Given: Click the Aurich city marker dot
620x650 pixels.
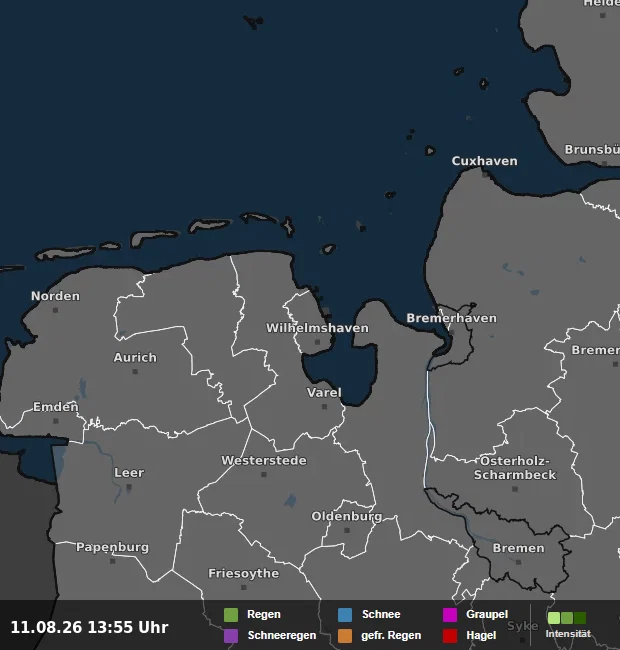Looking at the screenshot, I should 135,371.
